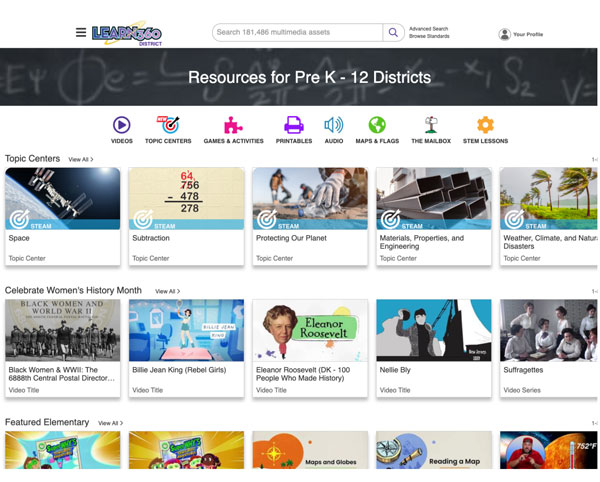
Task: Select the Topic Centers target icon
Action: [x=168, y=125]
